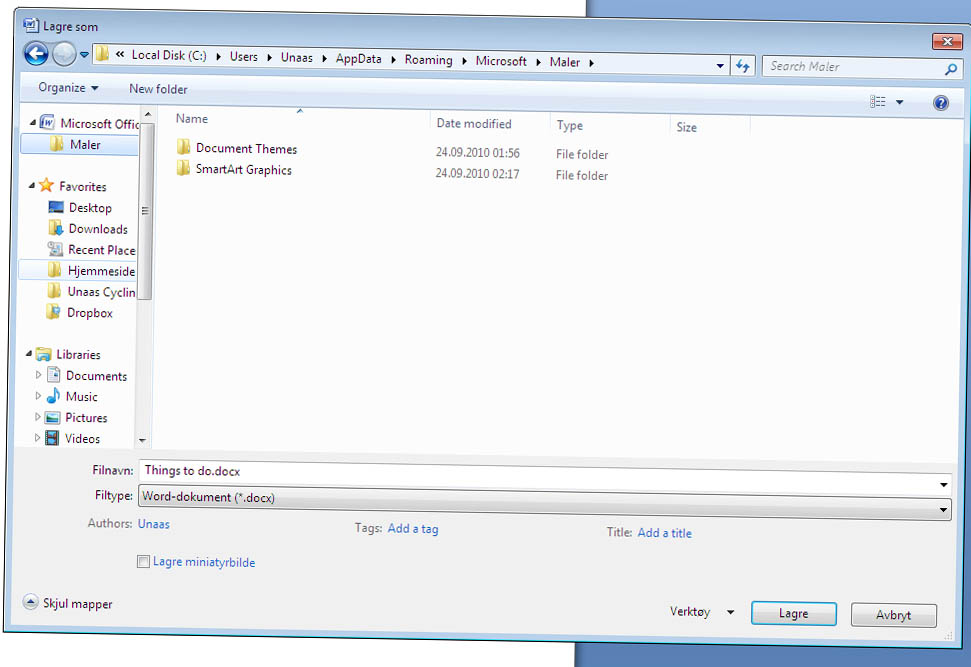
Task: Click the search magnifier icon
Action: tap(951, 69)
